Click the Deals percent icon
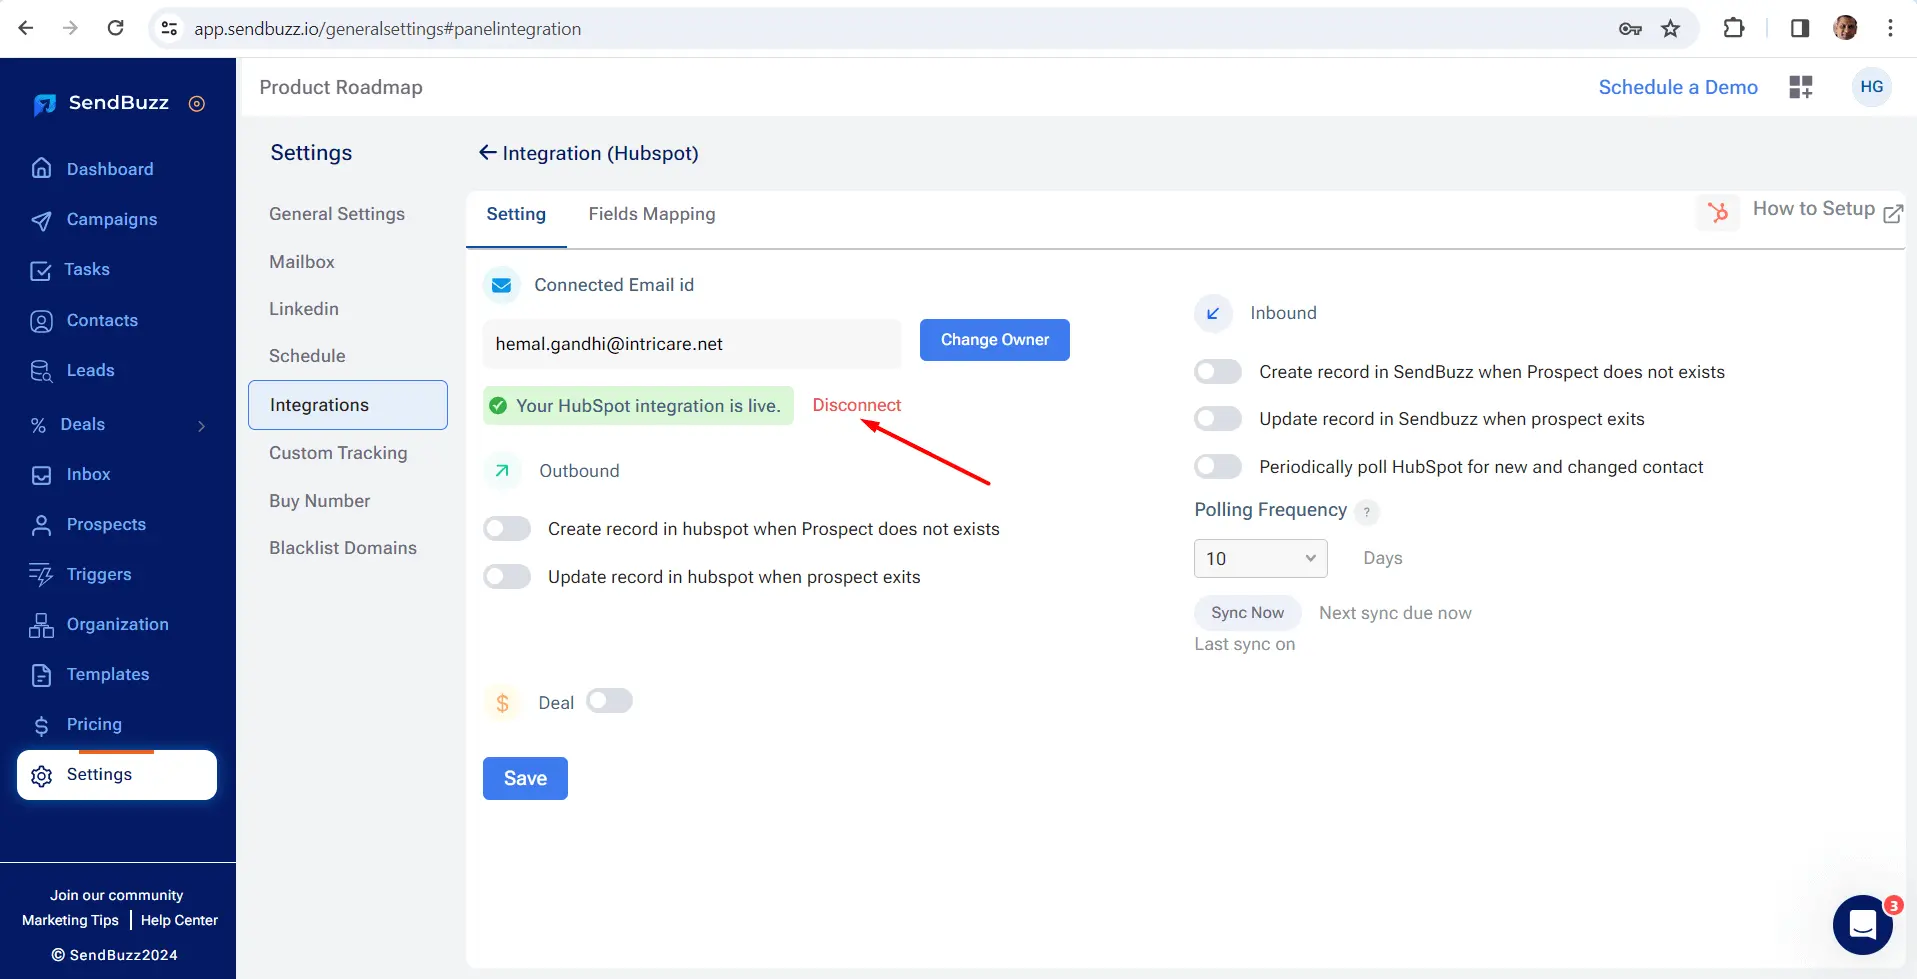Viewport: 1917px width, 979px height. 39,425
